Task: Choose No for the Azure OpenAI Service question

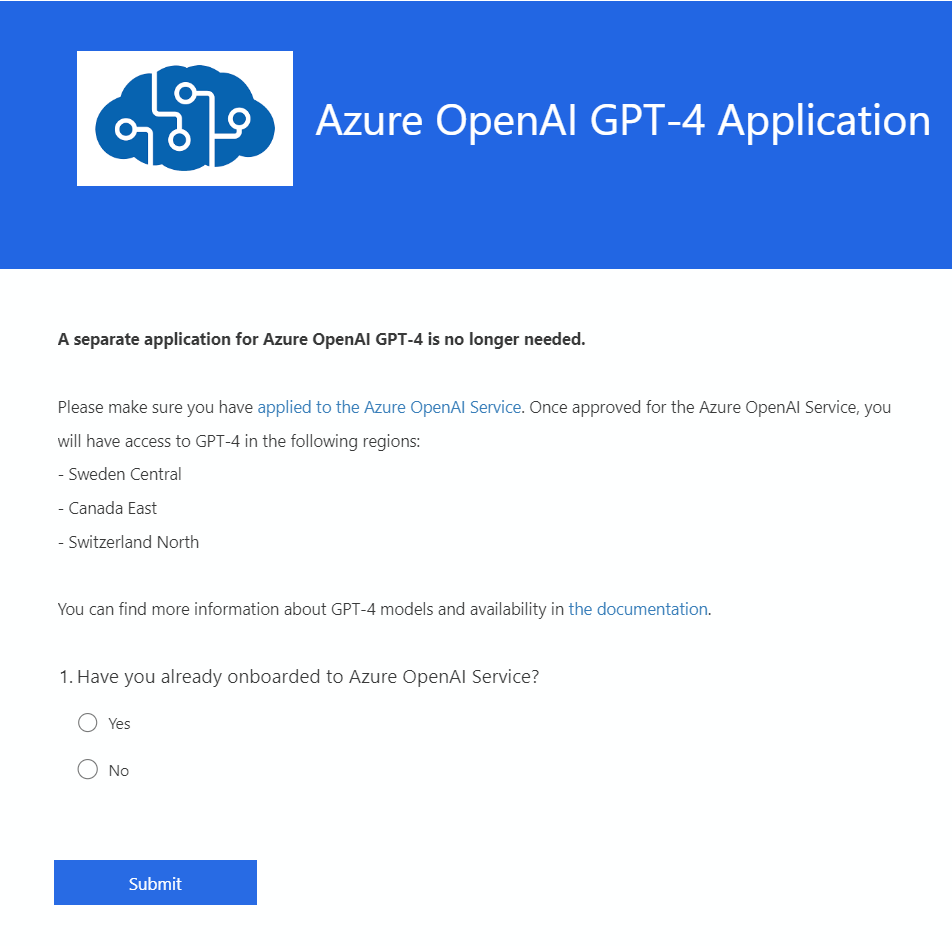Action: (x=87, y=769)
